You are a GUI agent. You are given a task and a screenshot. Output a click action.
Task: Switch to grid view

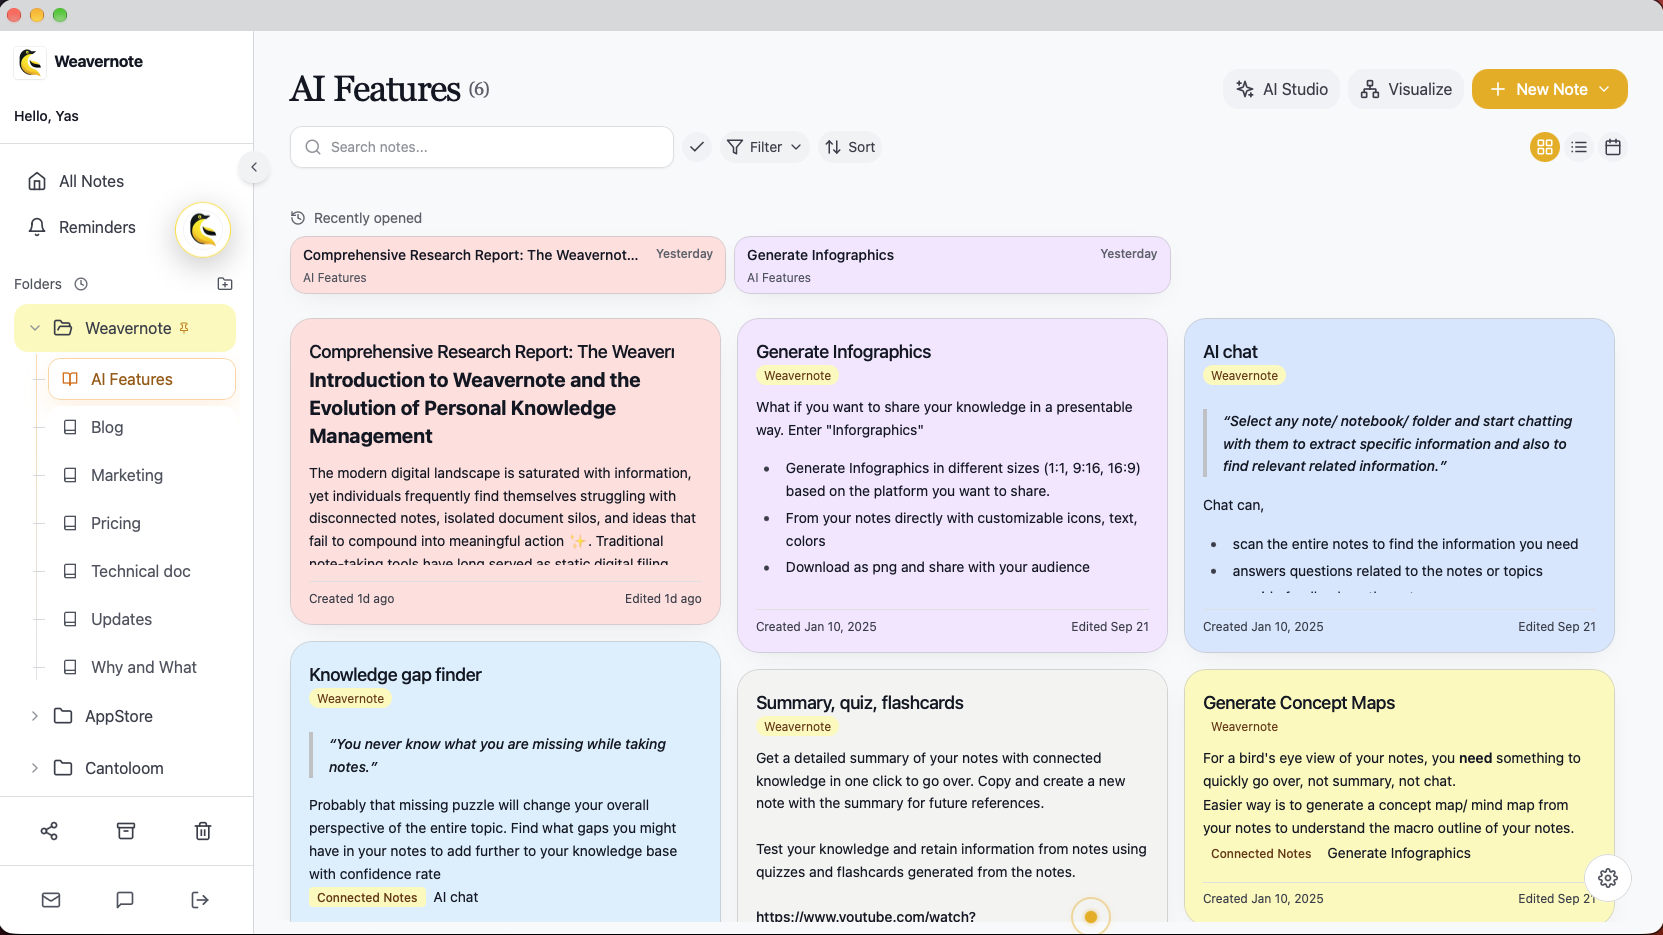[1545, 147]
